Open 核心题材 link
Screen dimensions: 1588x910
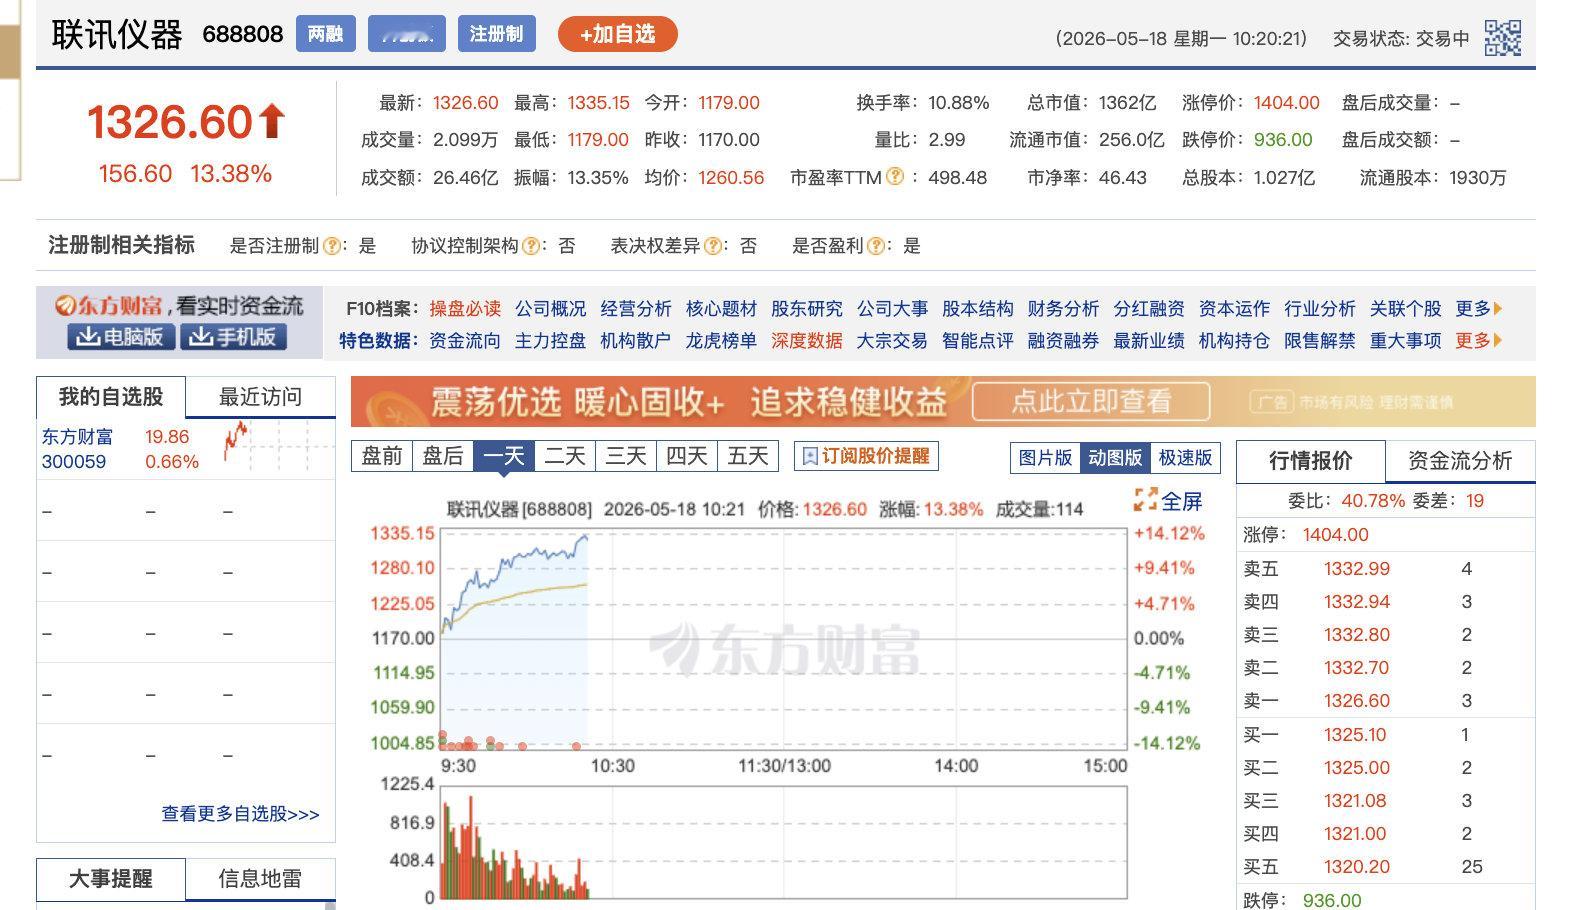(721, 309)
